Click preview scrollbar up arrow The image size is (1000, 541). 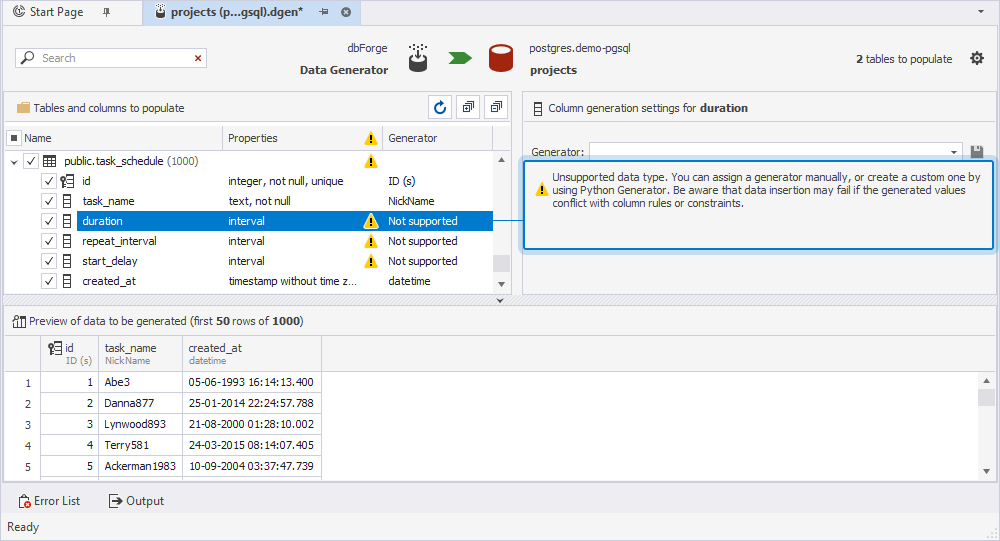[986, 381]
